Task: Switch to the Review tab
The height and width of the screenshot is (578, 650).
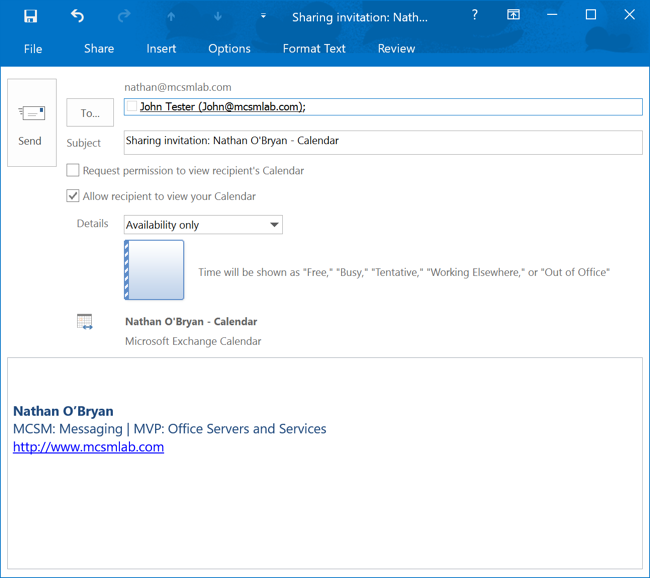Action: point(396,49)
